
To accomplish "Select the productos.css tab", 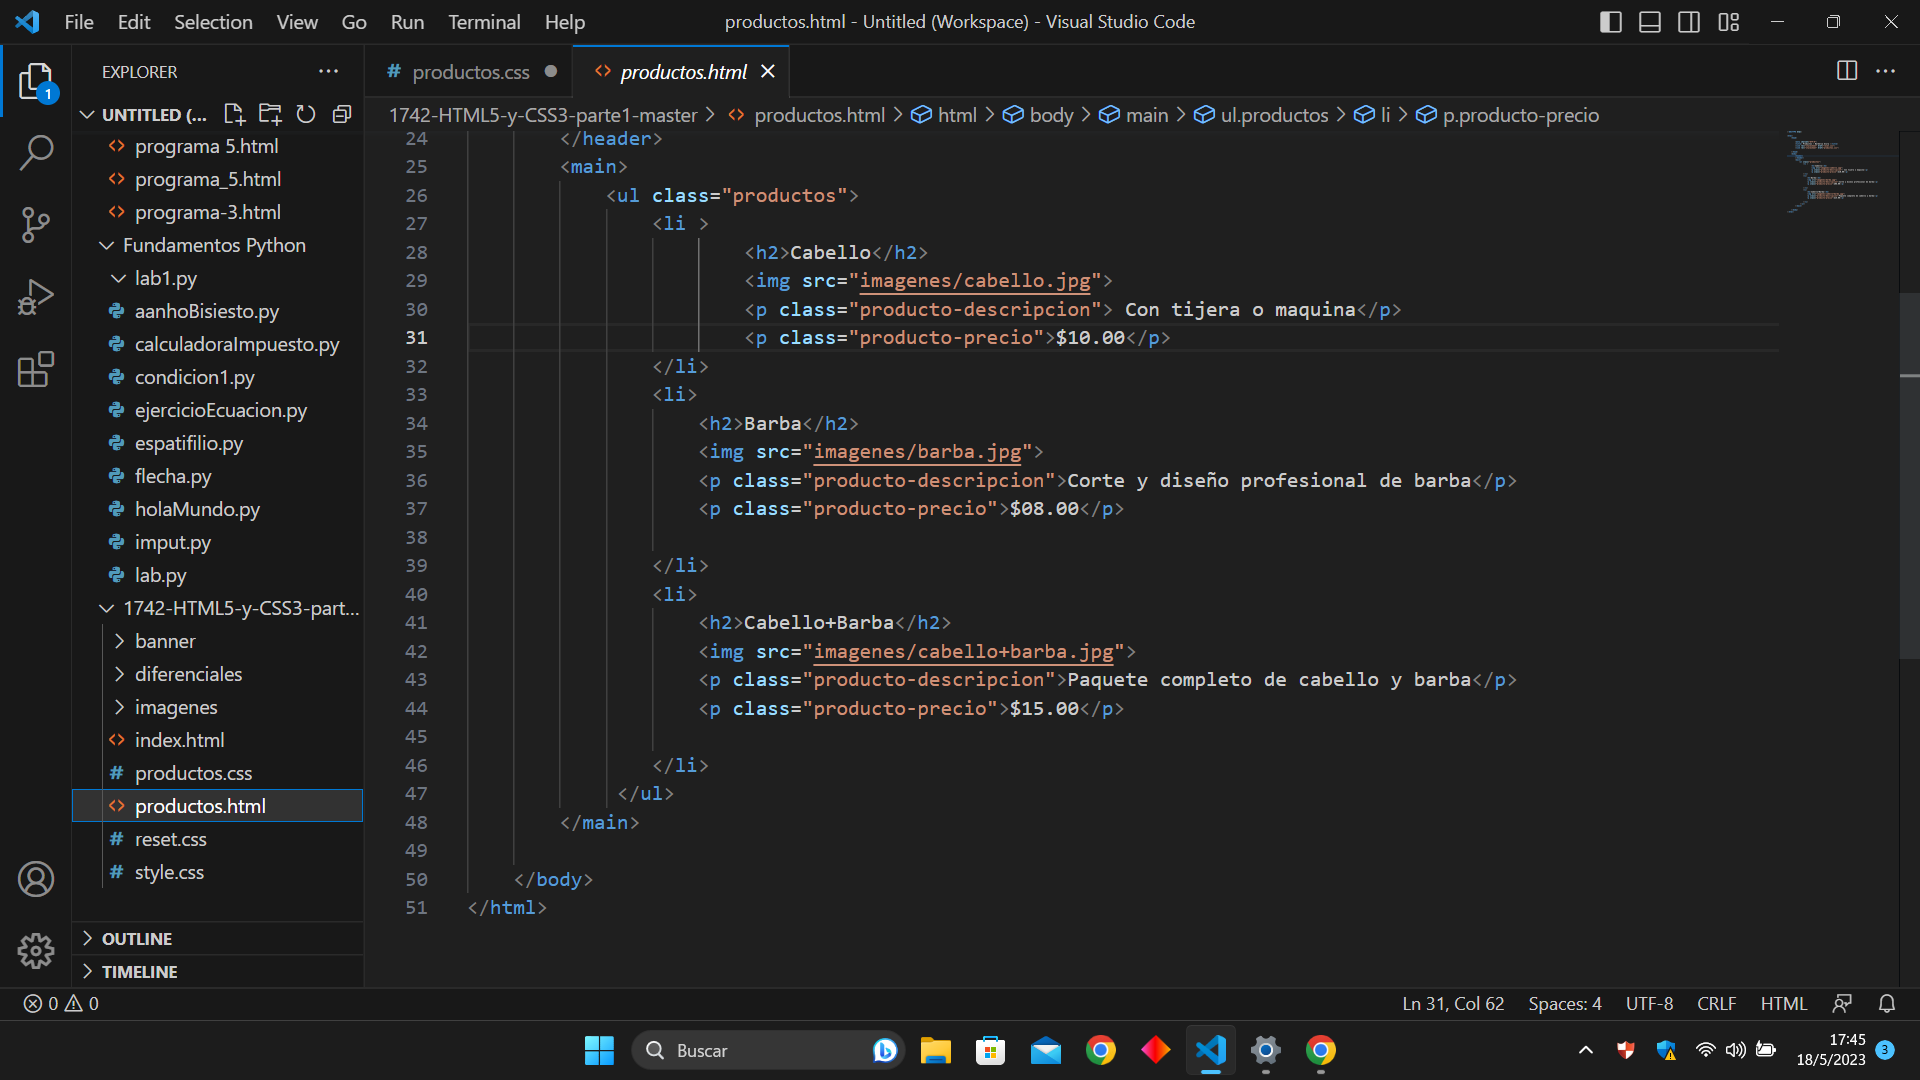I will pos(471,71).
